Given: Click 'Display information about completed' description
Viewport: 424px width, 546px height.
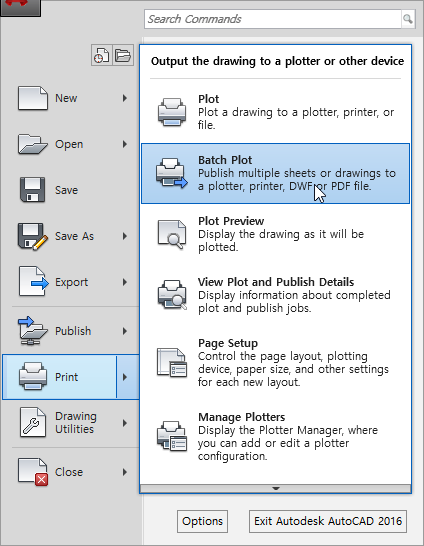Looking at the screenshot, I should 294,302.
